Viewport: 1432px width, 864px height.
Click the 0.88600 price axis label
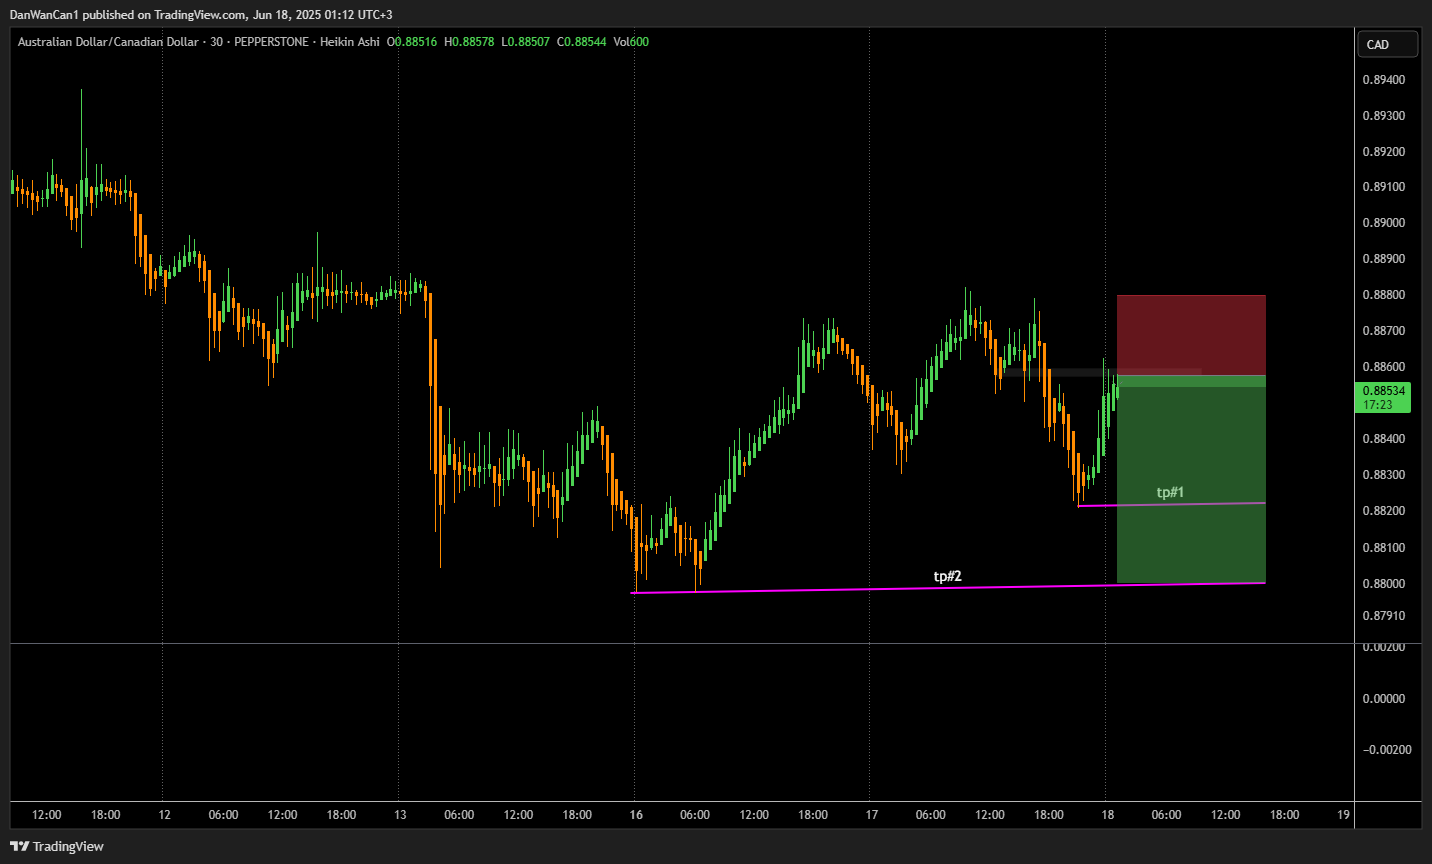tap(1383, 367)
